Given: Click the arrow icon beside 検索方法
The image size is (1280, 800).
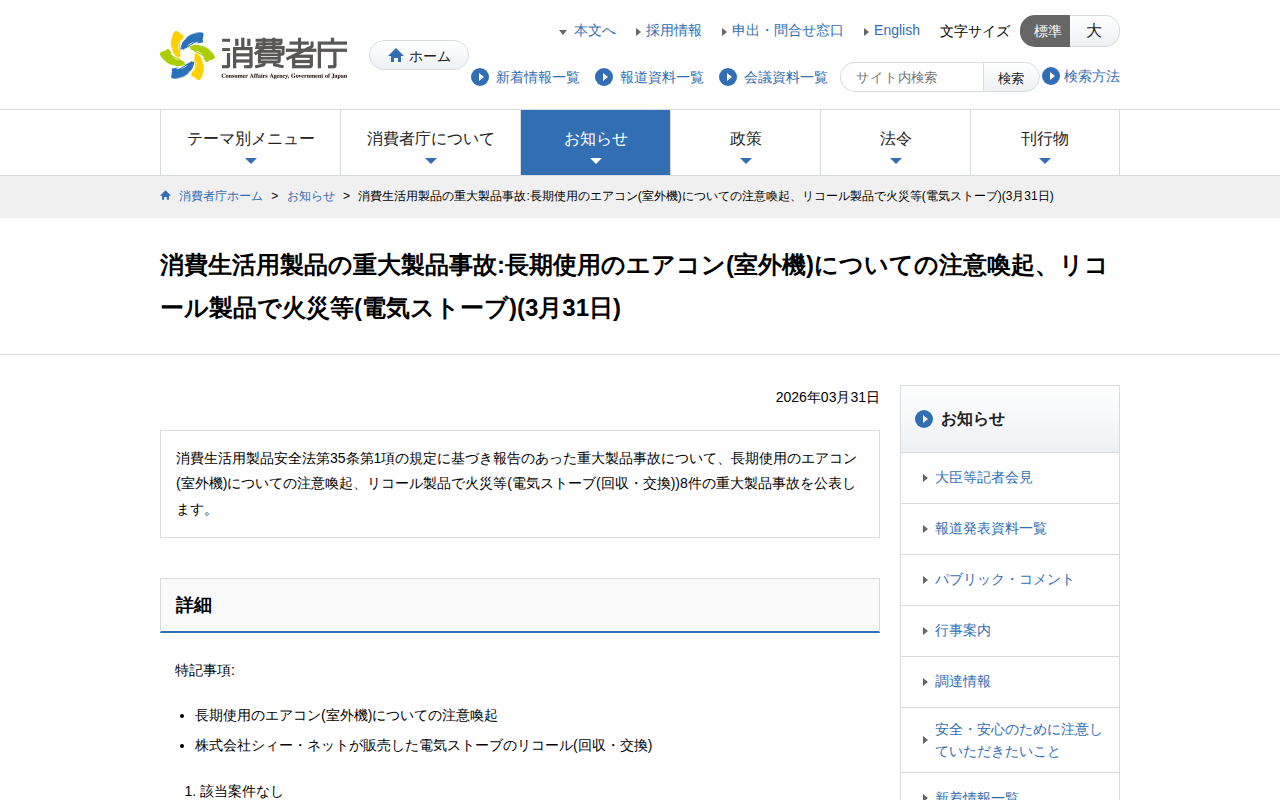Looking at the screenshot, I should (1051, 76).
